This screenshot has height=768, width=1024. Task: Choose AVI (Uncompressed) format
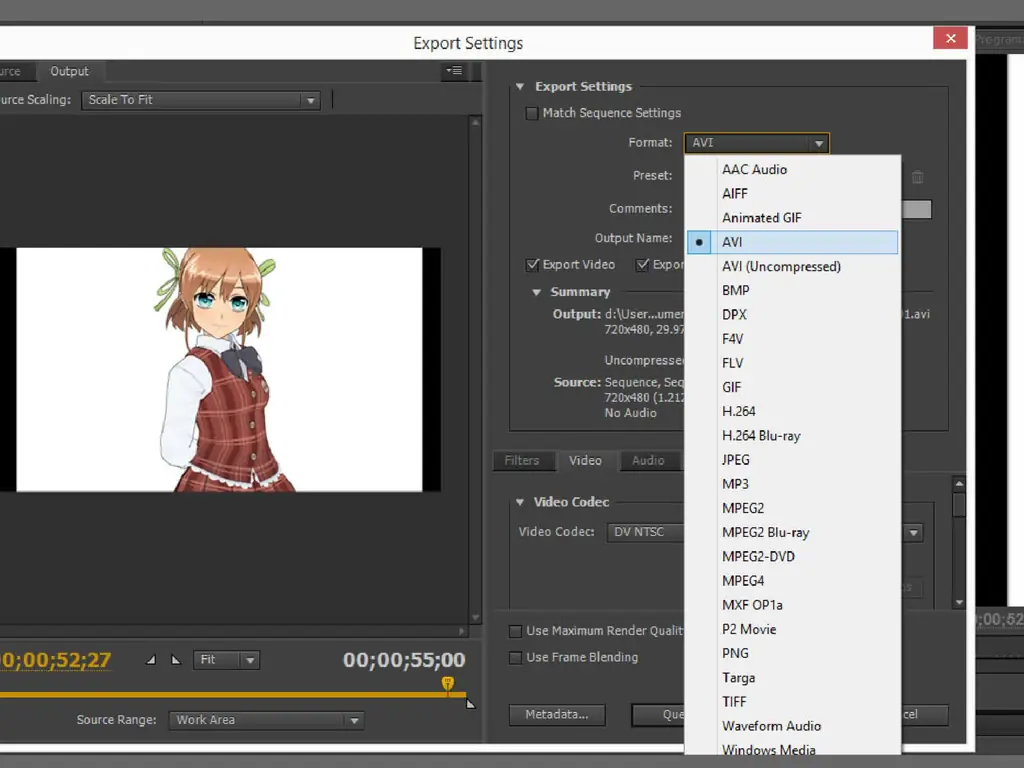click(x=793, y=266)
